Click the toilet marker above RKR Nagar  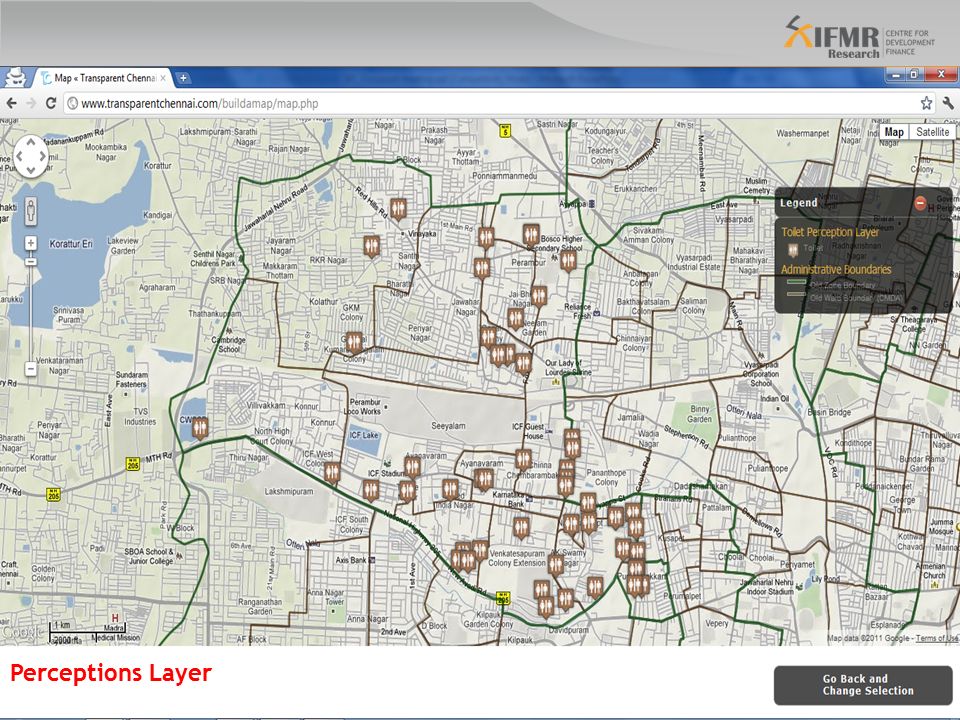371,247
